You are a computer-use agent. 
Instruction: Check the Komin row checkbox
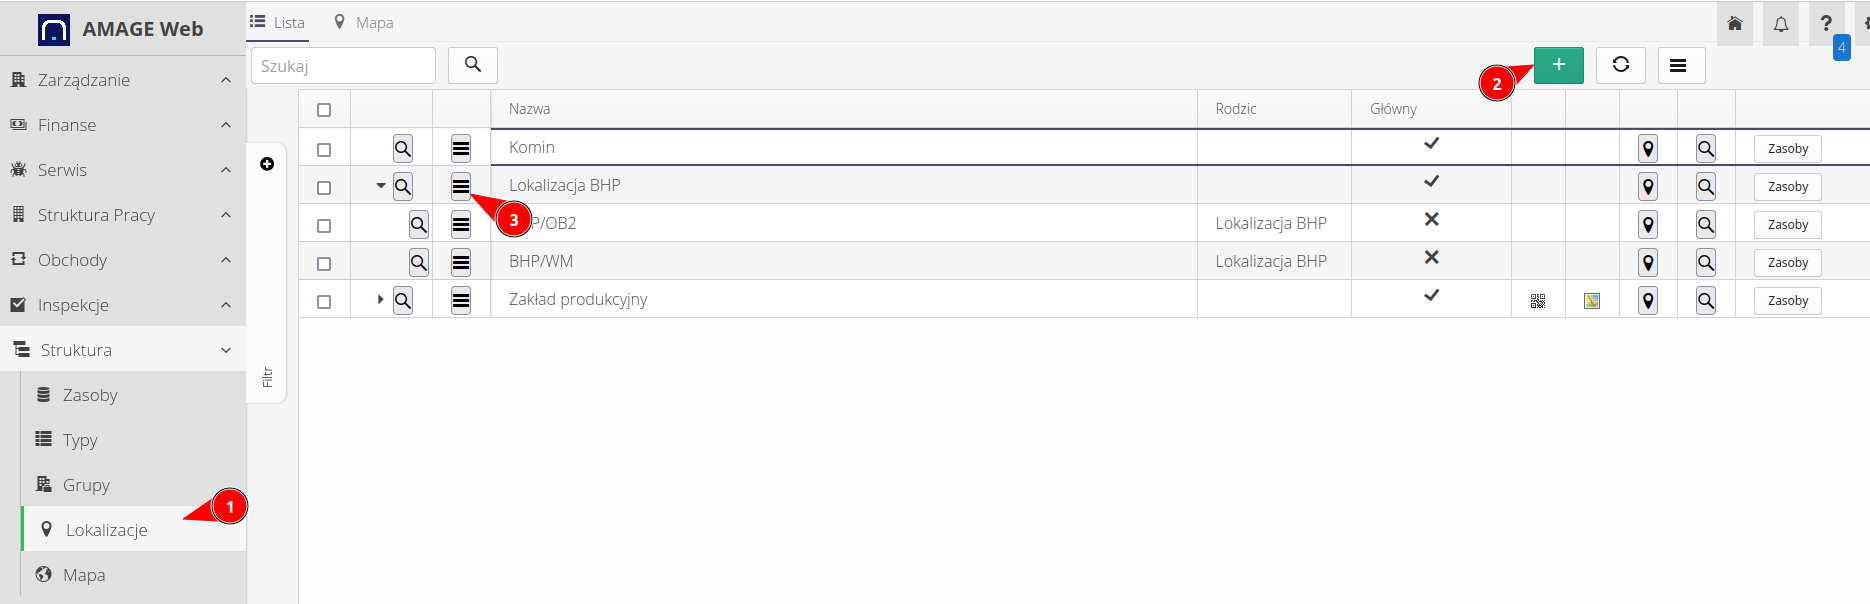[324, 150]
